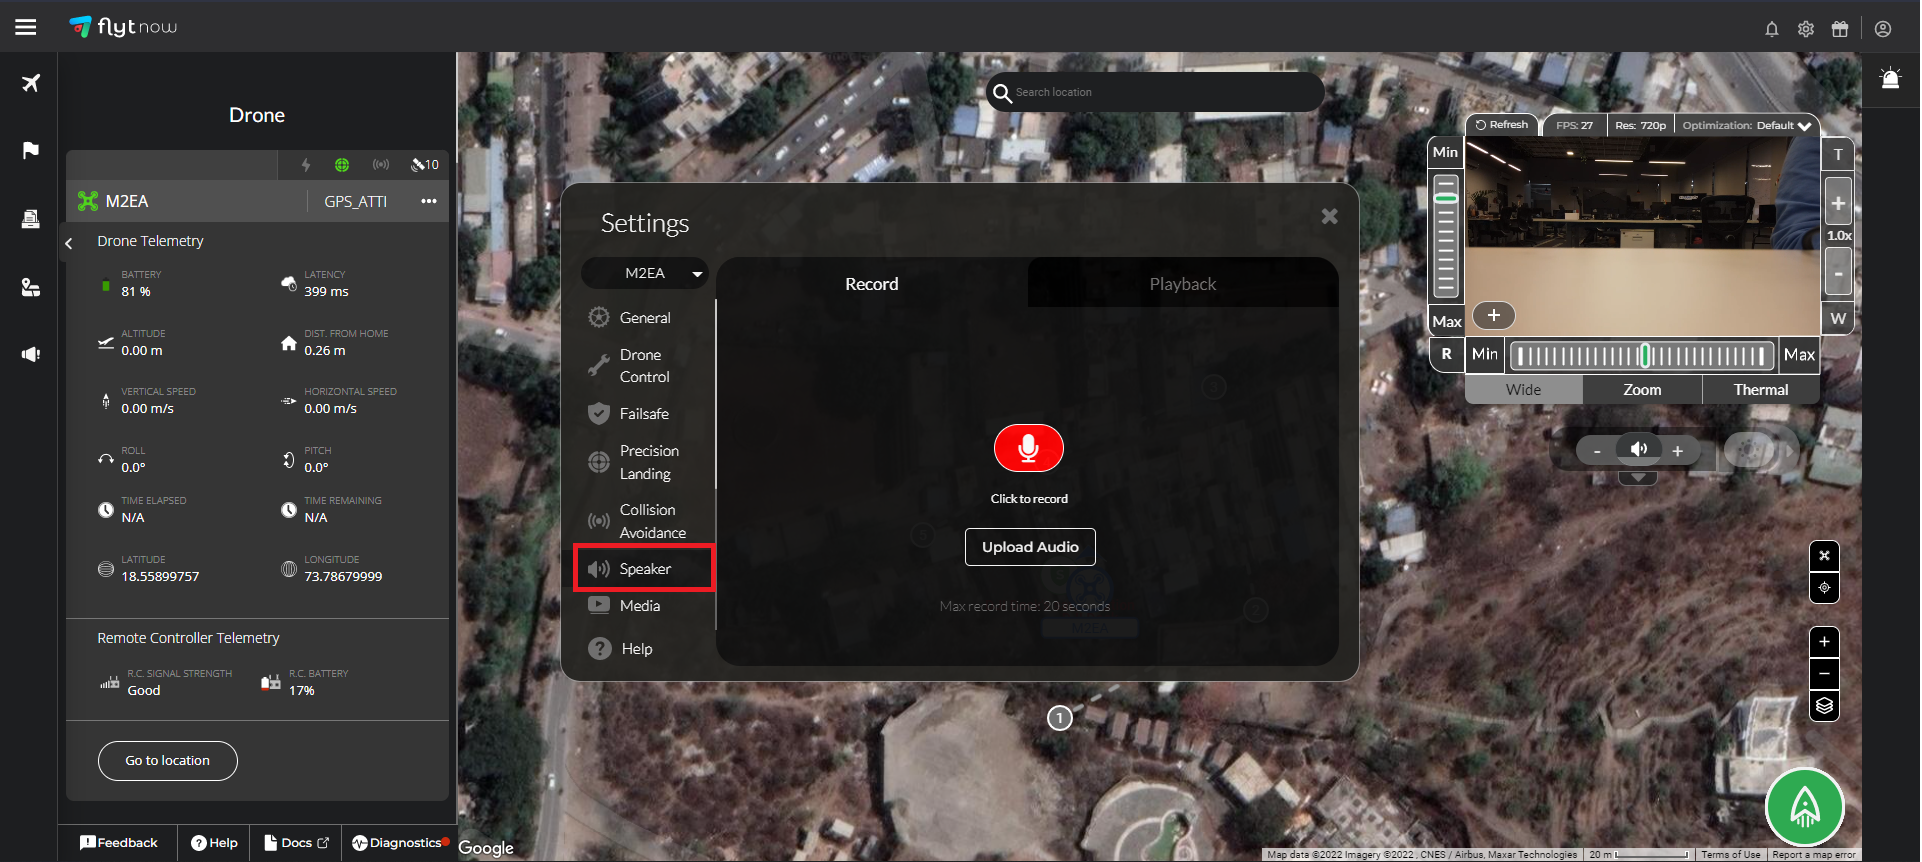This screenshot has width=1922, height=862.
Task: Click the red microphone record button
Action: point(1028,449)
